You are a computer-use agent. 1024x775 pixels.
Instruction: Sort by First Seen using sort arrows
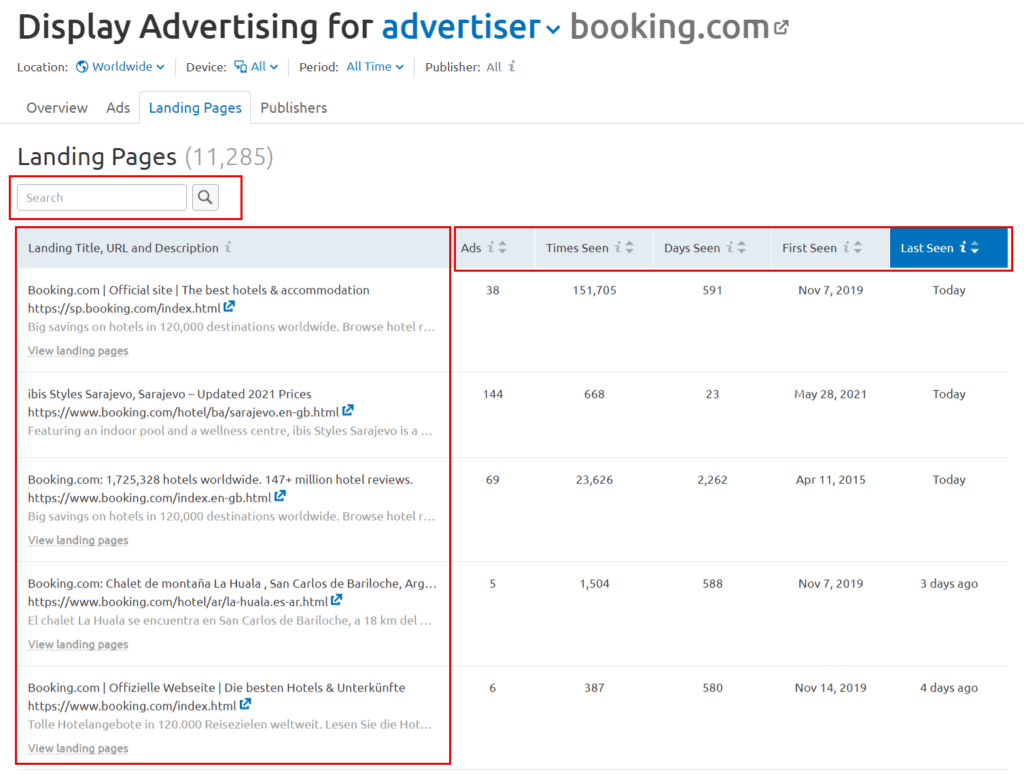pos(857,247)
